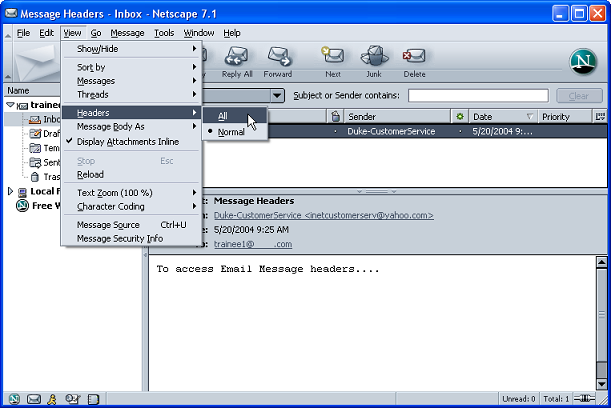Open Navigator from the status bar icon
611x408 pixels.
pos(14,399)
